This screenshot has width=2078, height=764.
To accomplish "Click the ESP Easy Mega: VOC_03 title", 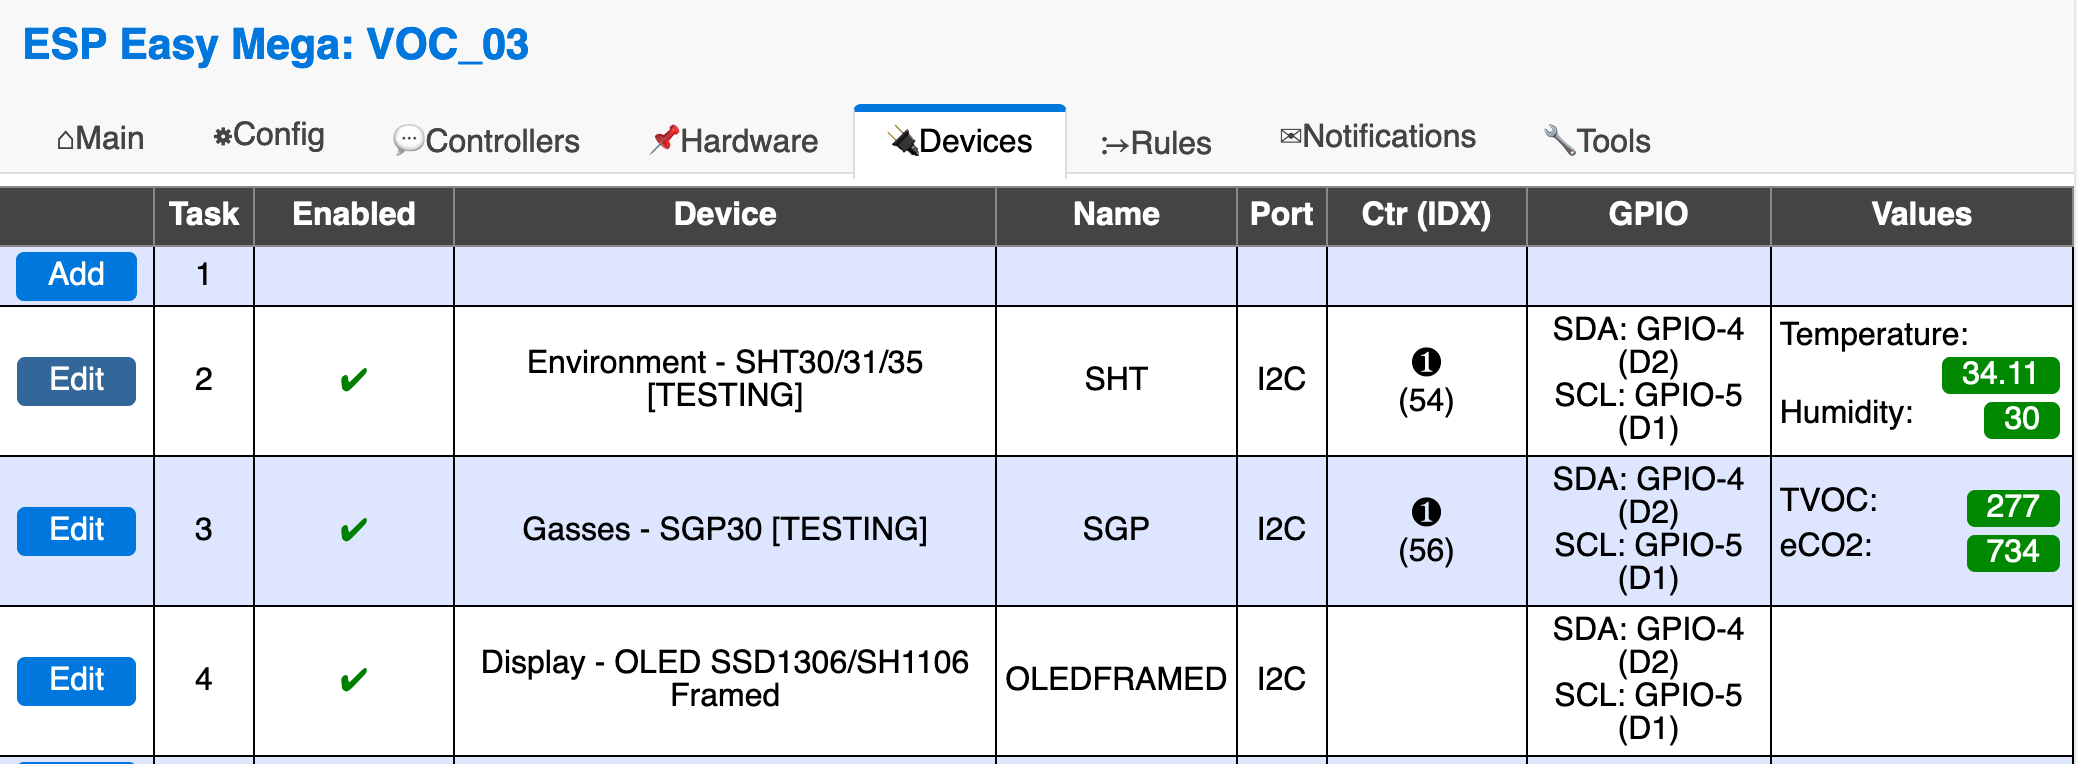I will pos(276,45).
